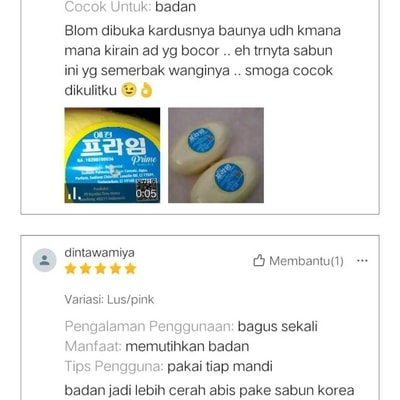Play the soap label video thumbnail
Image resolution: width=400 pixels, height=400 pixels.
click(112, 155)
